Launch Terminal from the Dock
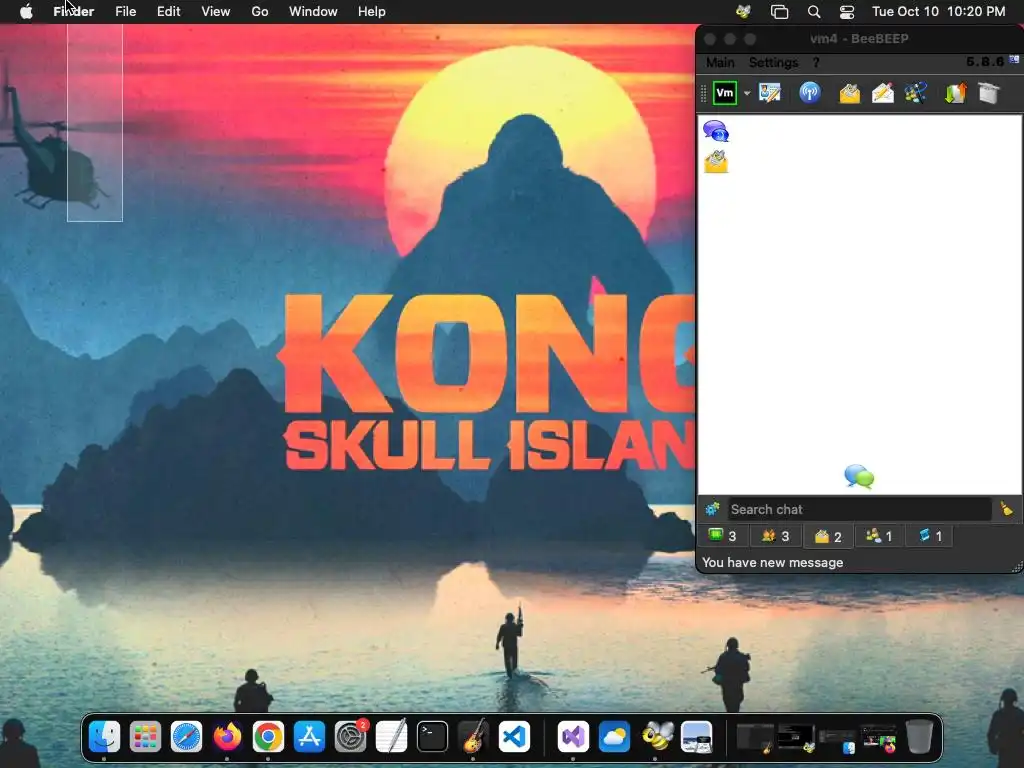The width and height of the screenshot is (1024, 768). (x=432, y=737)
